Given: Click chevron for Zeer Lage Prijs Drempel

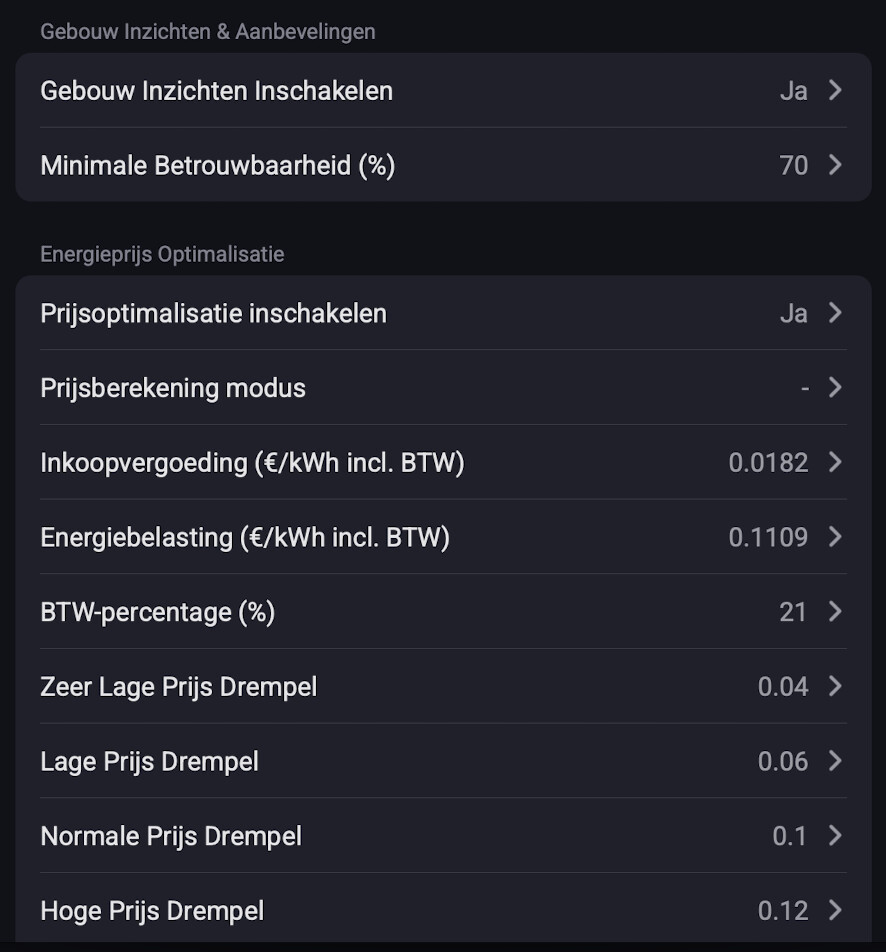Looking at the screenshot, I should pyautogui.click(x=836, y=686).
